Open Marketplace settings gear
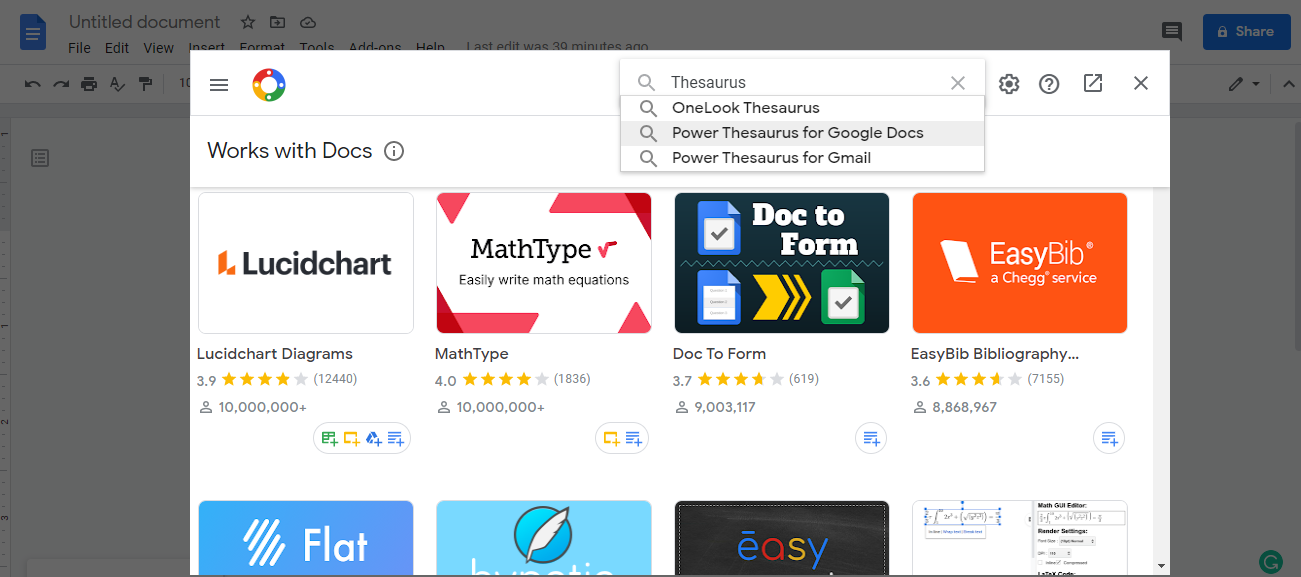Viewport: 1301px width, 577px height. [x=1008, y=84]
